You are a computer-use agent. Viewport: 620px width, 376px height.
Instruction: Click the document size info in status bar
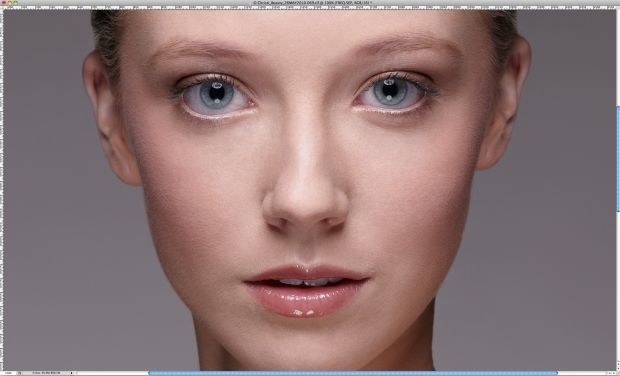click(47, 373)
